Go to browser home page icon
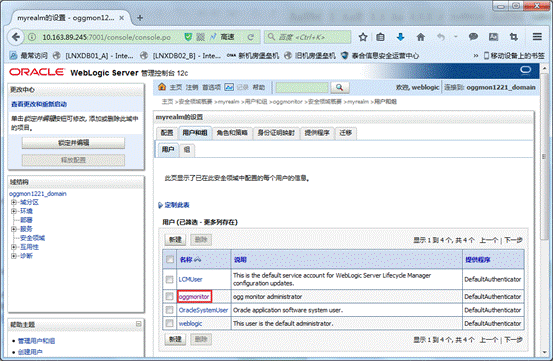Screen dimensions: 553x361 tap(420, 37)
